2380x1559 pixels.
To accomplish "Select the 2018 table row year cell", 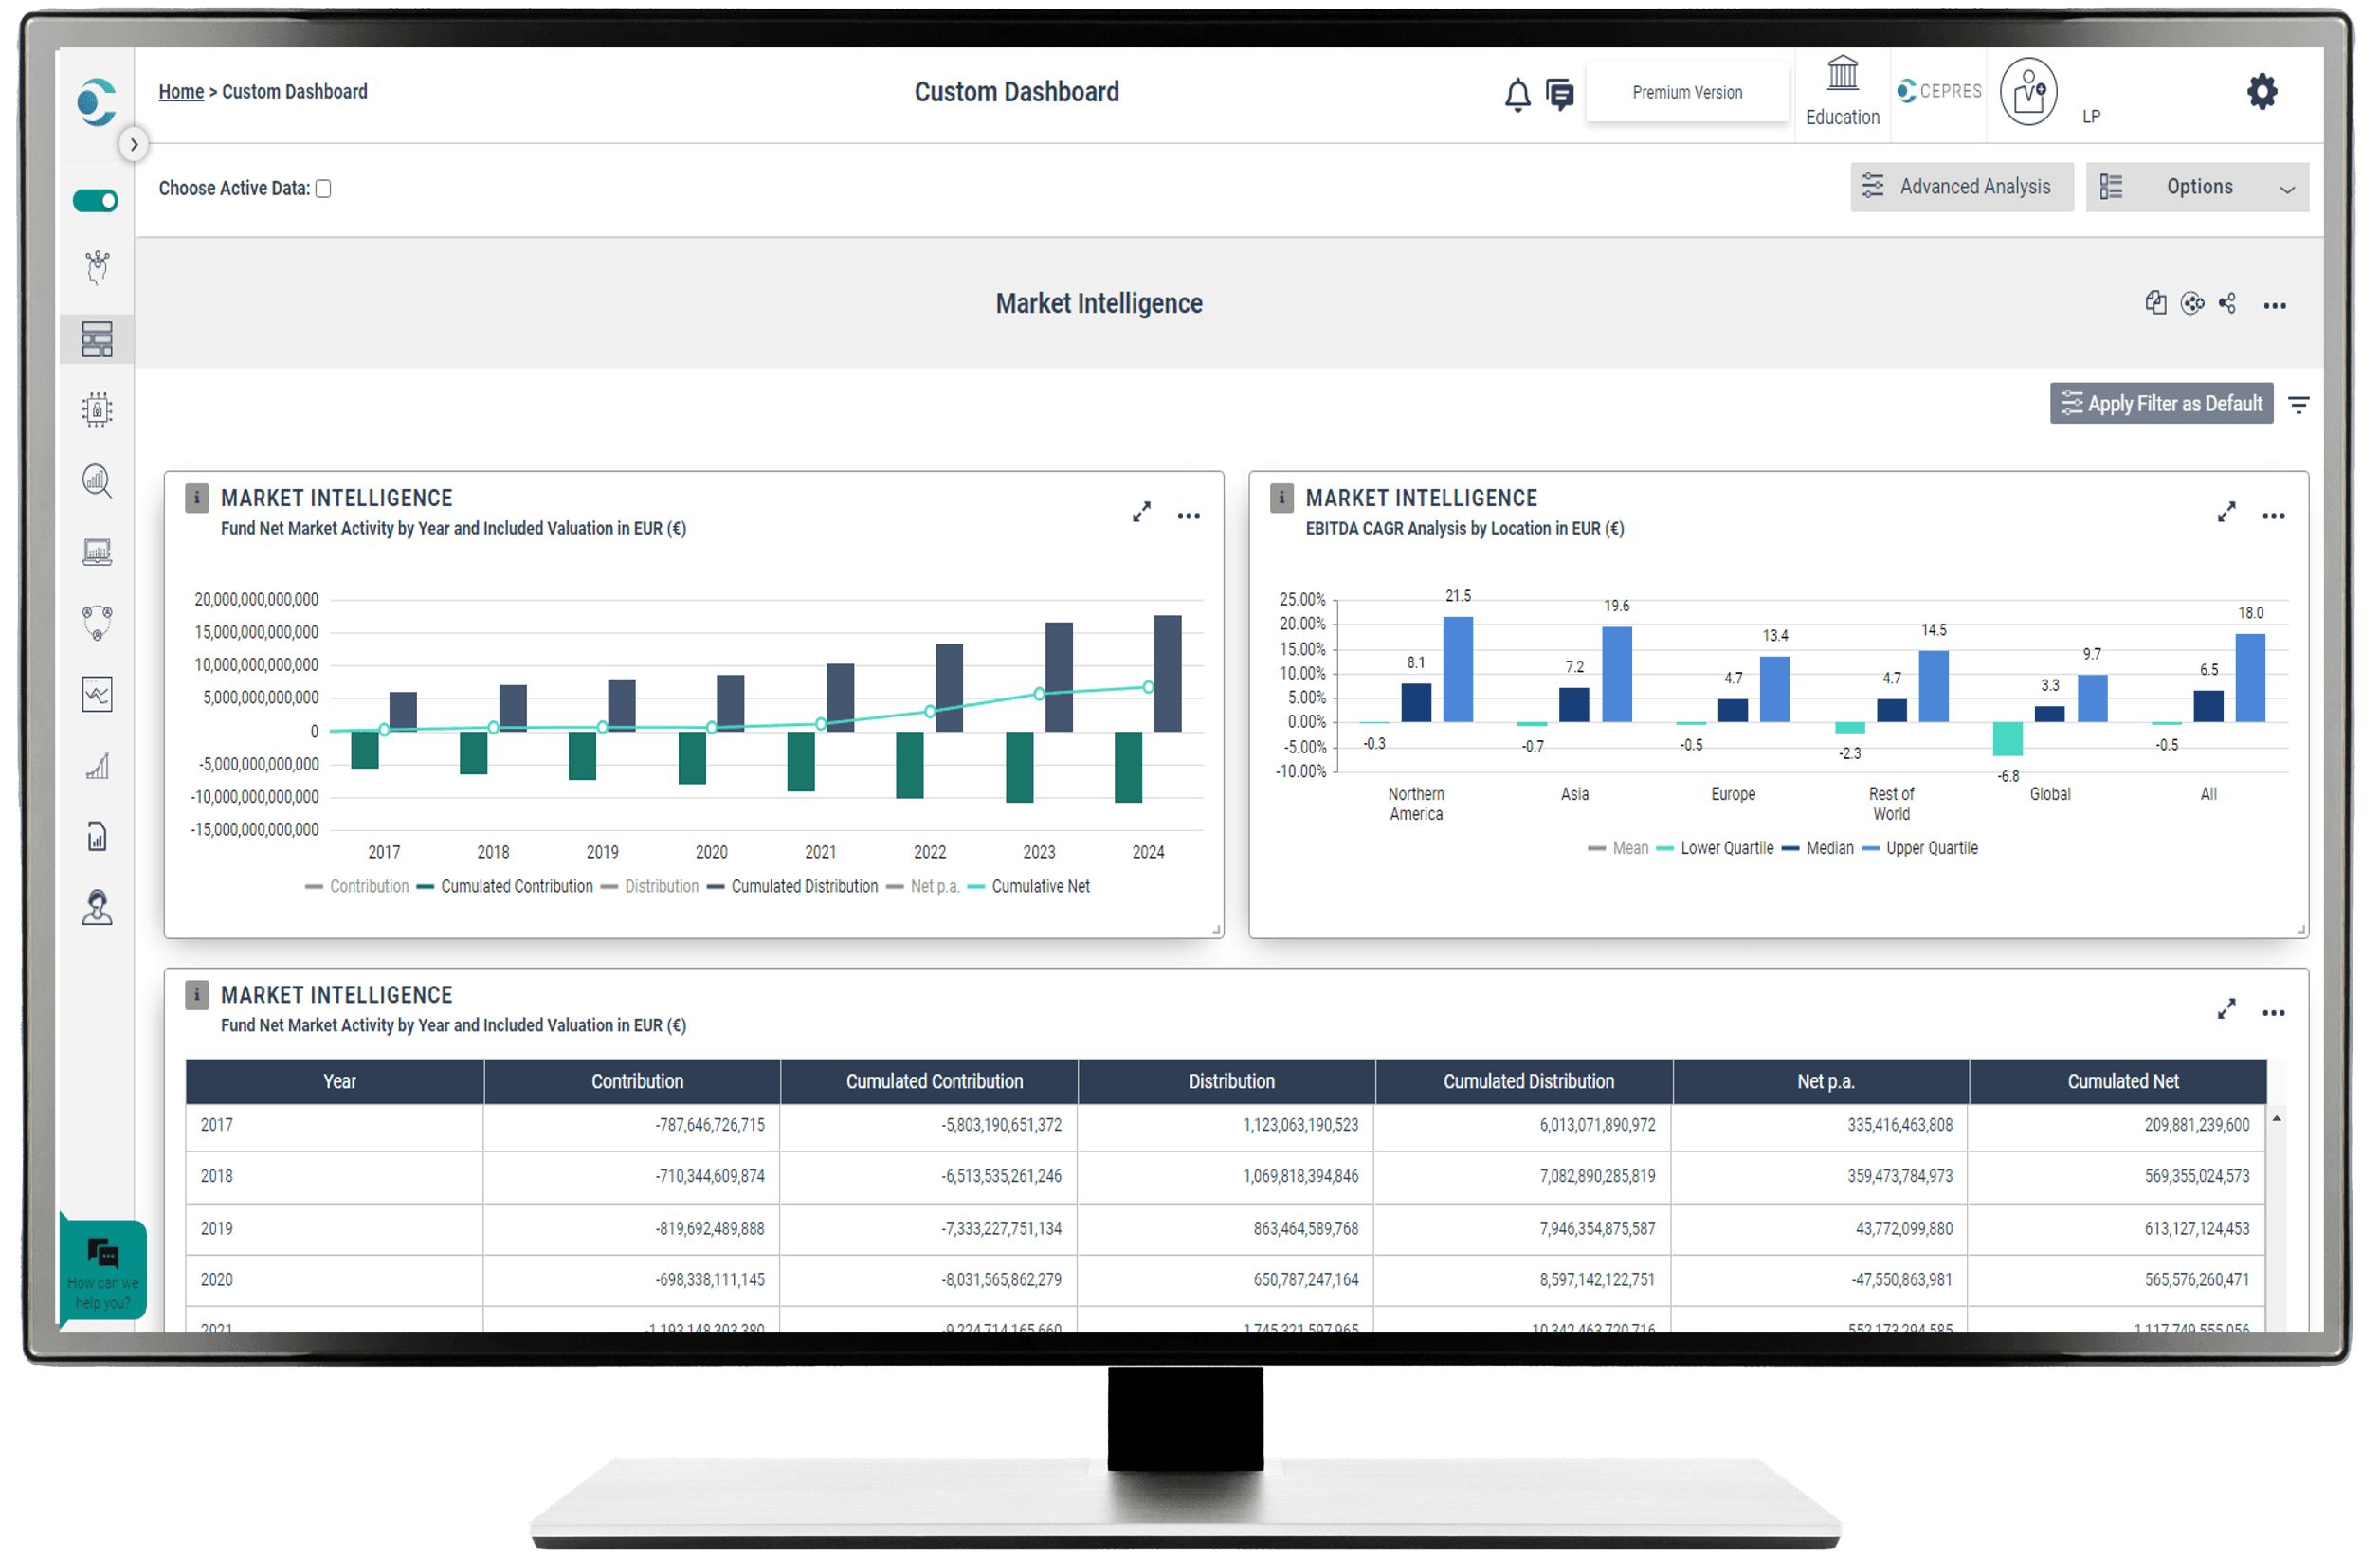I will click(334, 1177).
